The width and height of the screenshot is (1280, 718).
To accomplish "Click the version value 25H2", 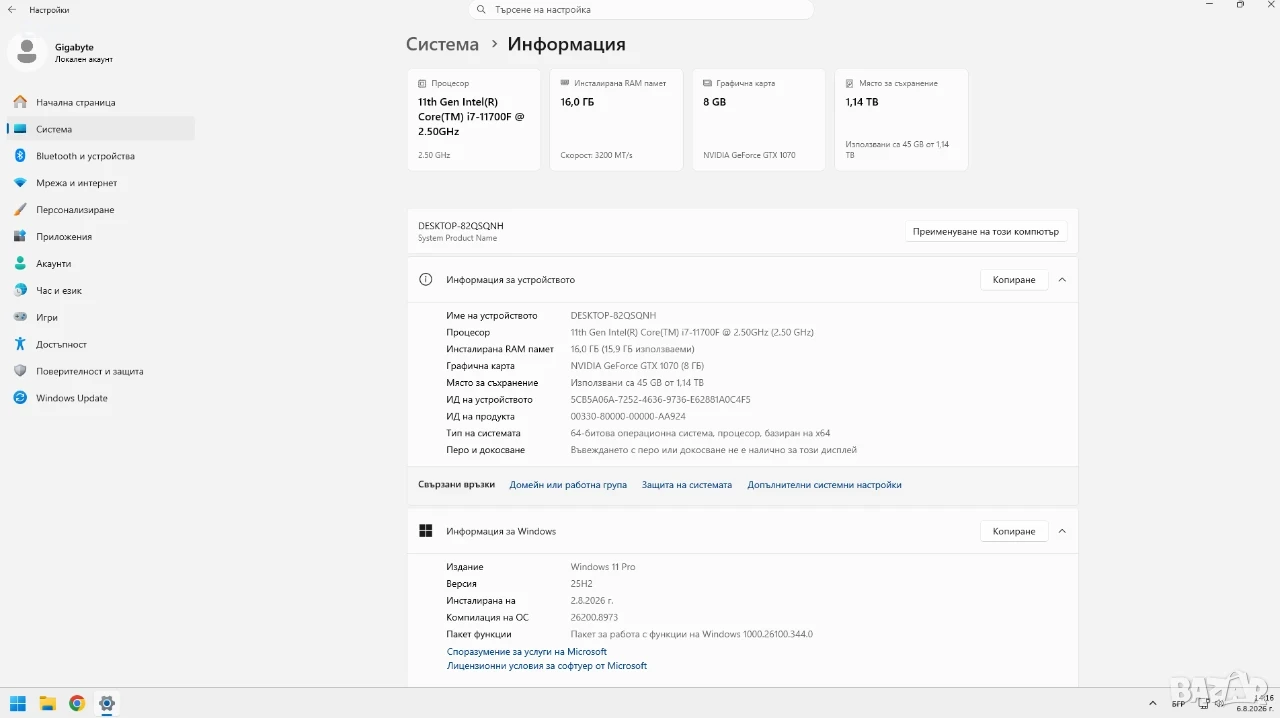I will pyautogui.click(x=582, y=584).
